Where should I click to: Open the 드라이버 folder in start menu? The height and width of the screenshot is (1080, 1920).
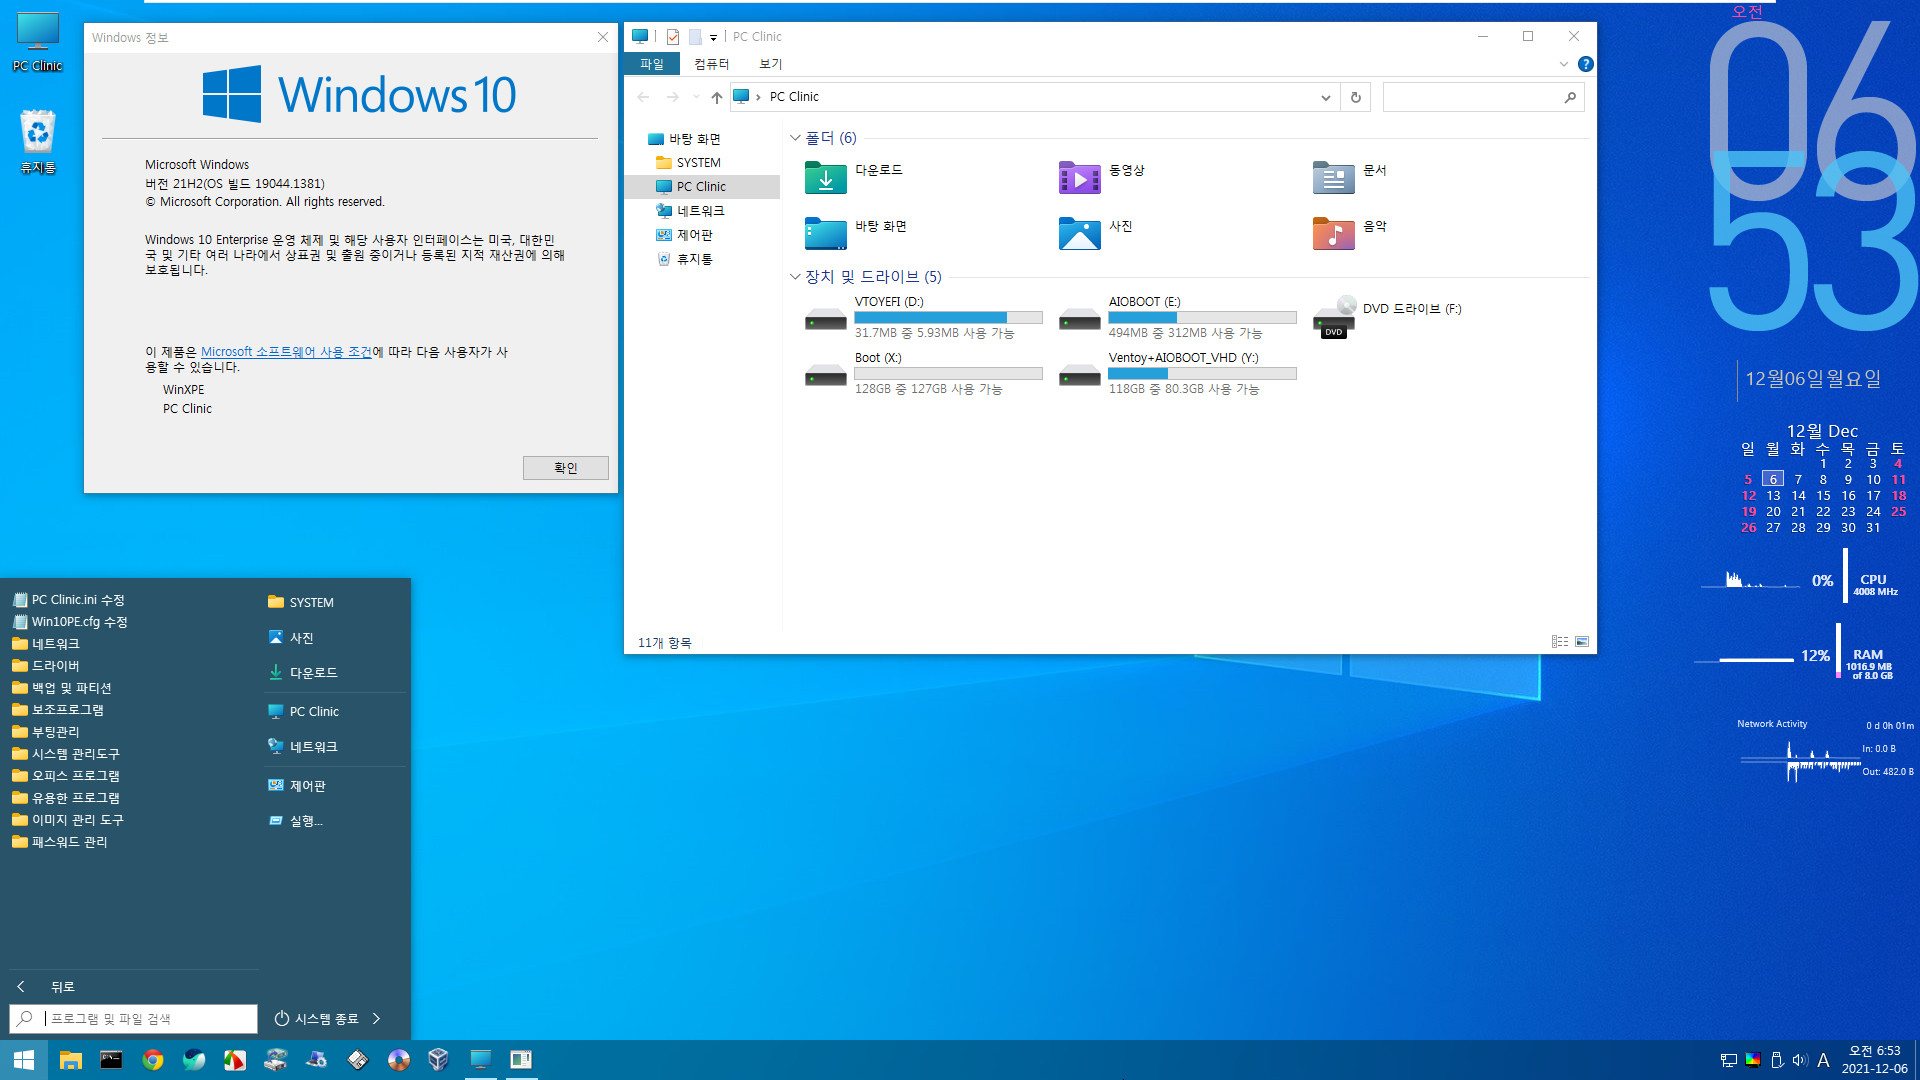tap(46, 666)
